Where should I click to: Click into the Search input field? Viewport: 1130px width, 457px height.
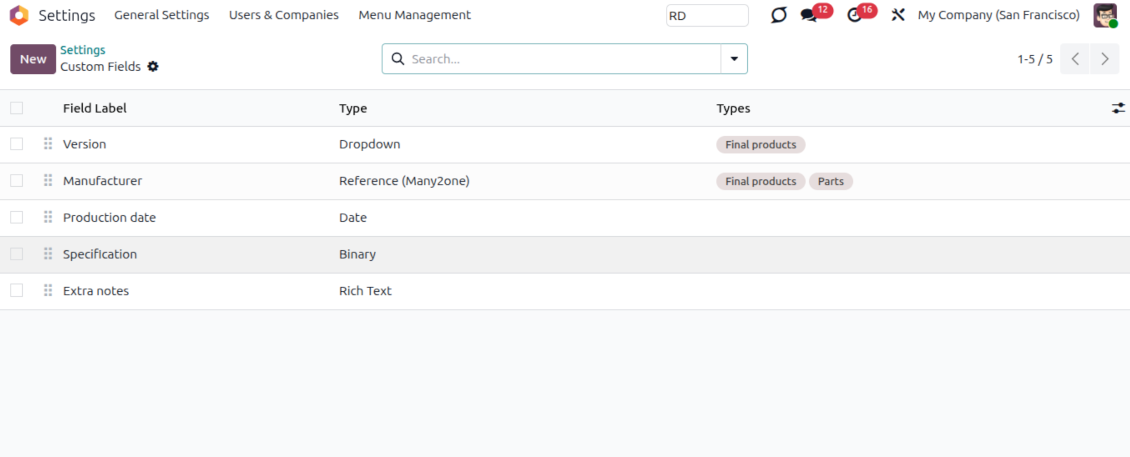coord(560,59)
